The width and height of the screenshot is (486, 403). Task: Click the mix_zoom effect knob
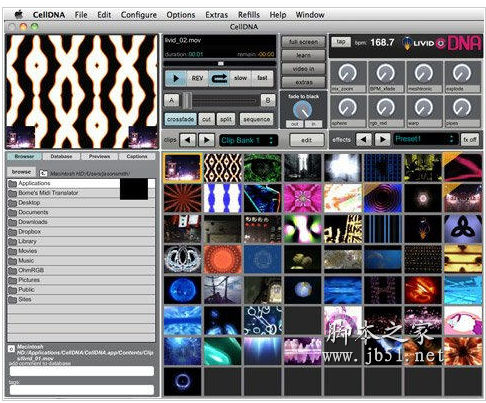[347, 73]
